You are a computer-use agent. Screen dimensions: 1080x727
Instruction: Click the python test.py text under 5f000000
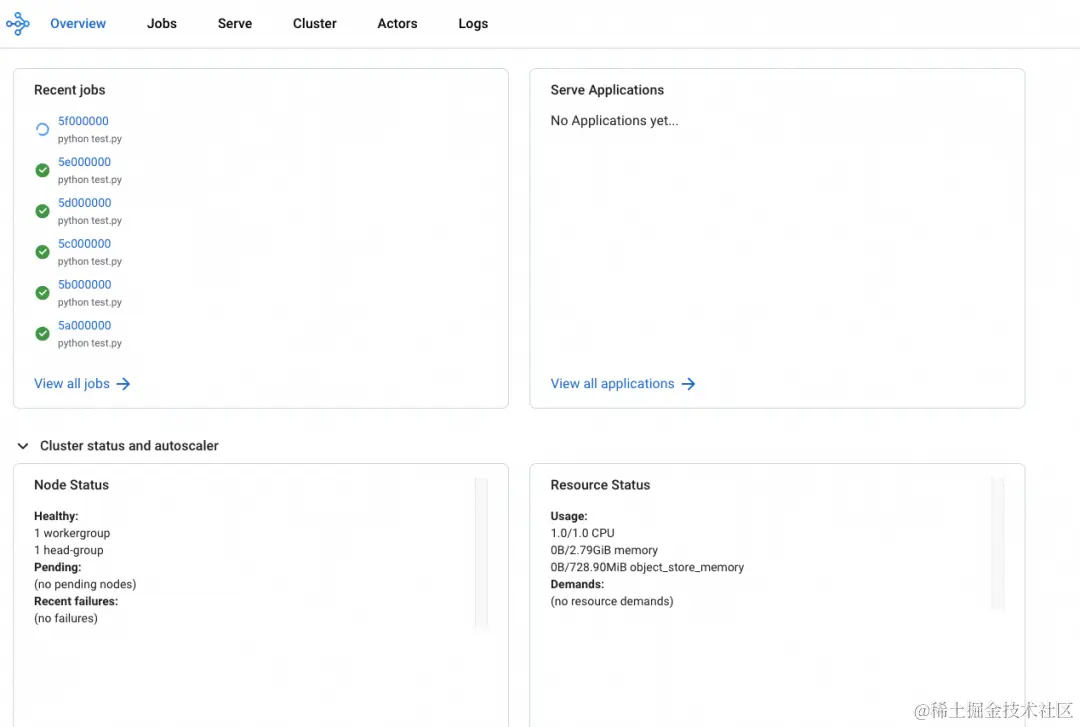coord(90,139)
